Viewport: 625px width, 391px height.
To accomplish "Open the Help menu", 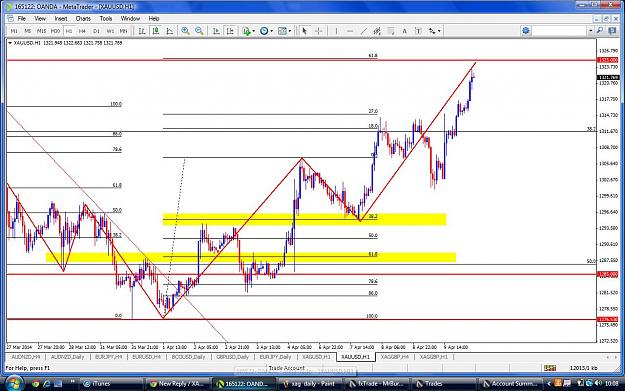I will [x=154, y=18].
